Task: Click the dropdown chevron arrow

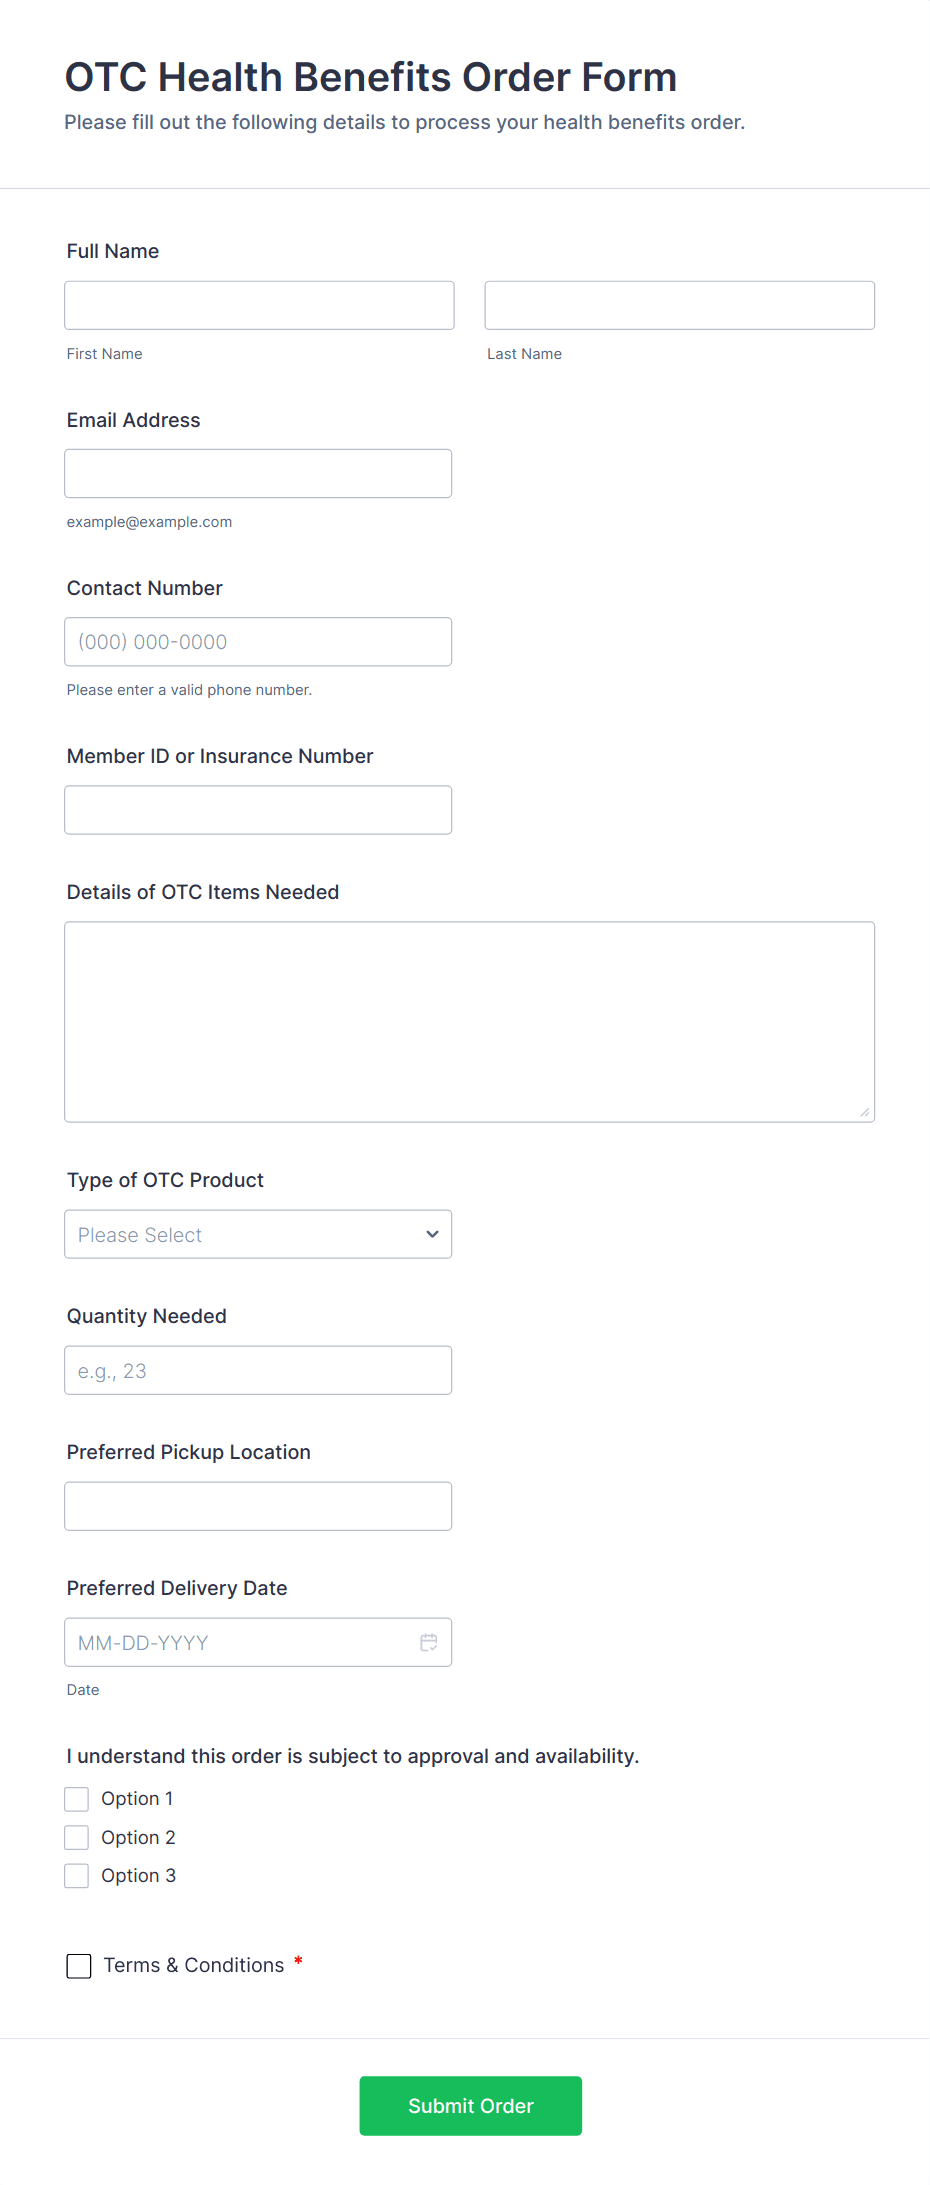Action: click(x=432, y=1234)
